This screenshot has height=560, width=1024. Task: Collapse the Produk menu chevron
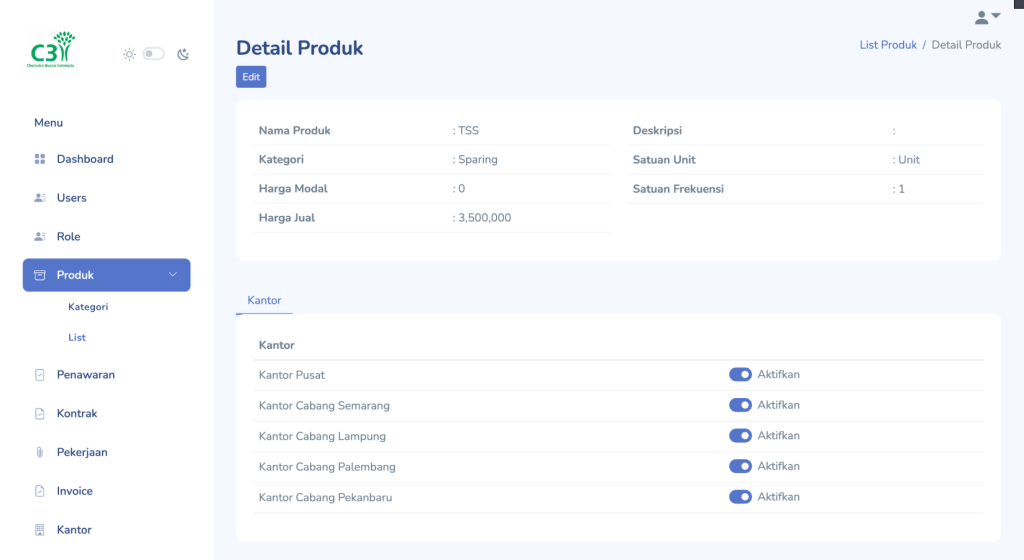click(x=172, y=275)
